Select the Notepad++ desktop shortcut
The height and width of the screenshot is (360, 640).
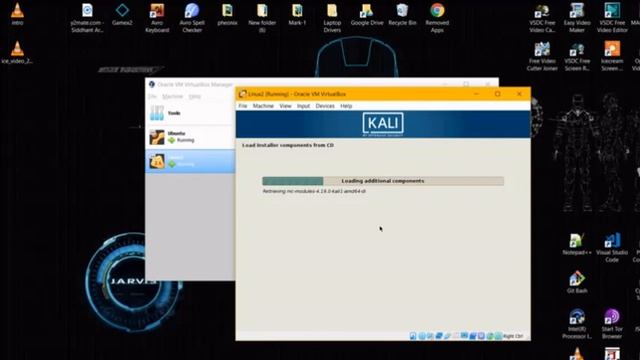577,244
